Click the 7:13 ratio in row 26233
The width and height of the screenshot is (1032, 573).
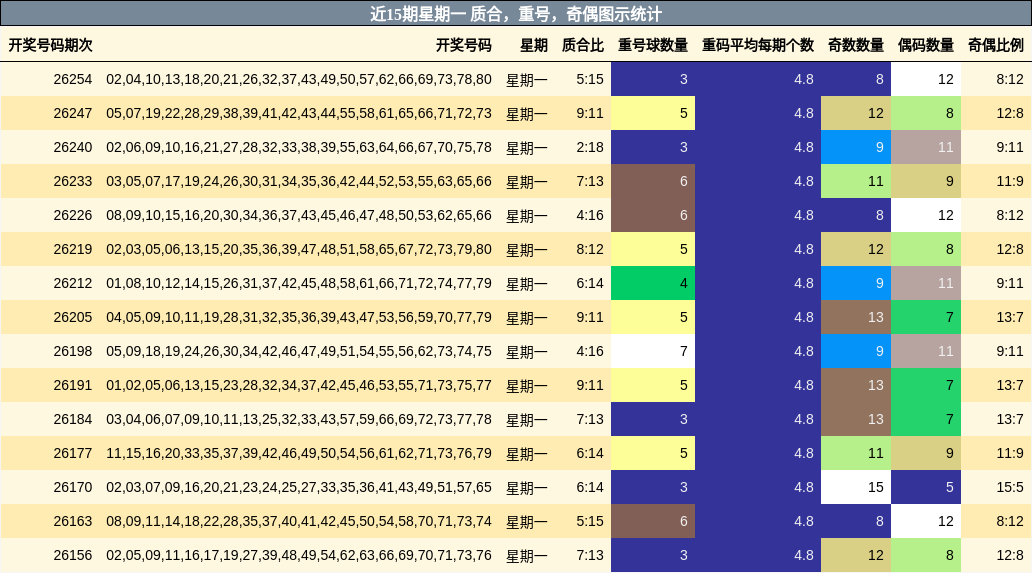click(590, 181)
